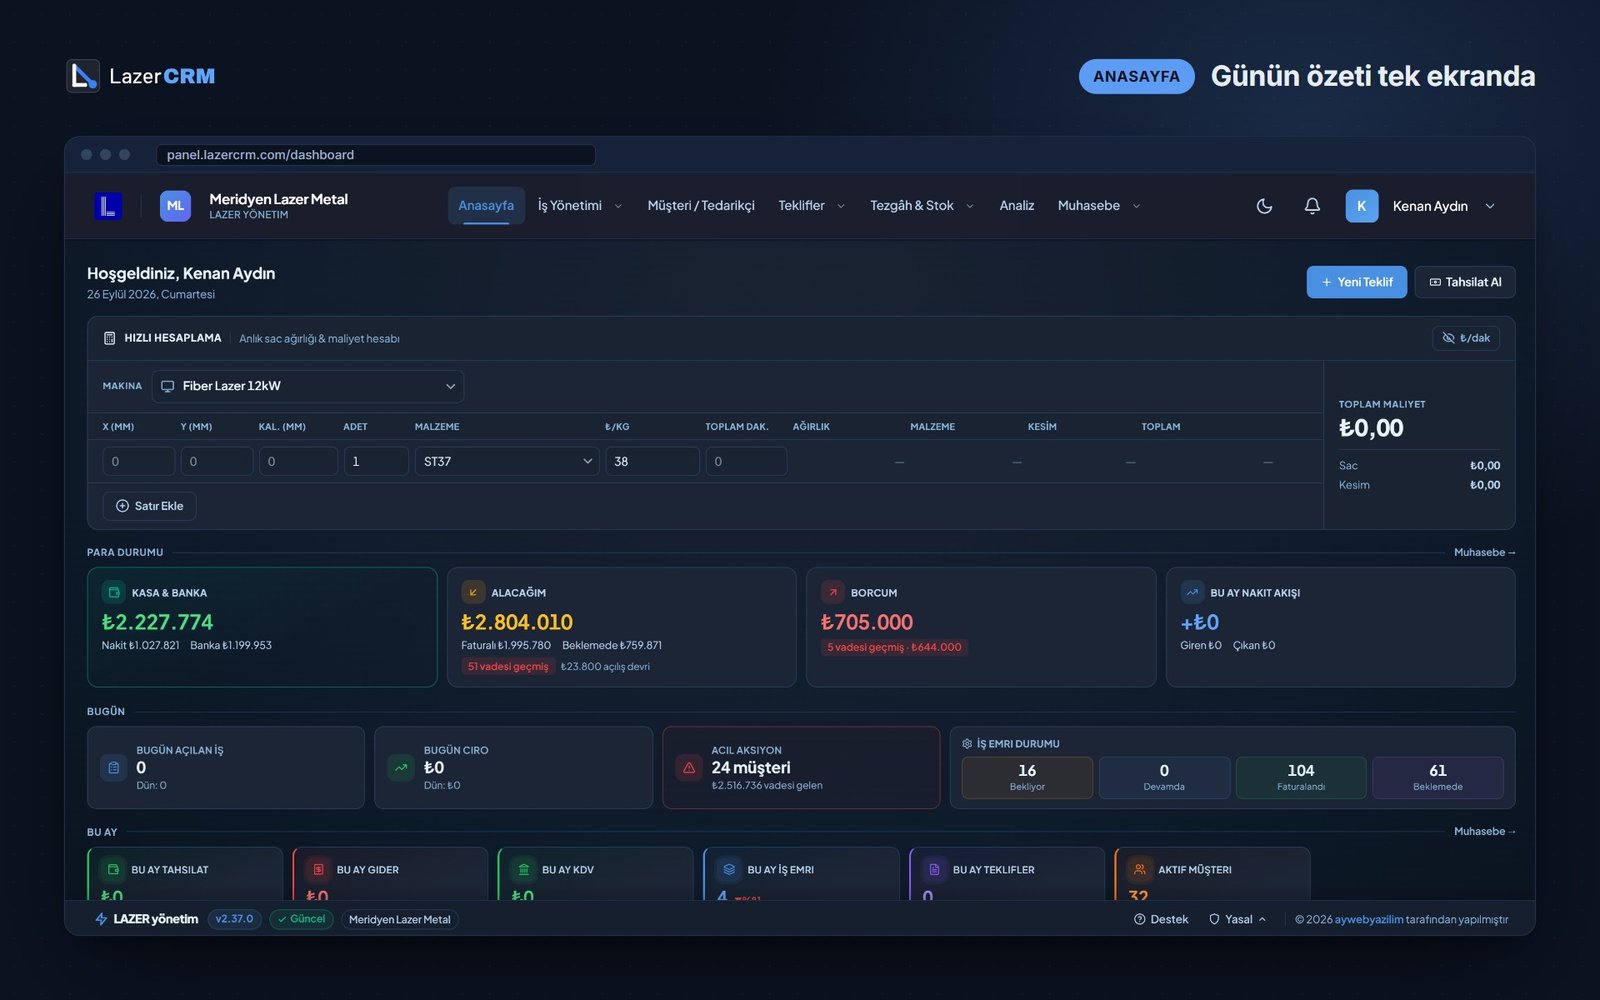The width and height of the screenshot is (1600, 1000).
Task: Click the Yeni Teklif button
Action: click(x=1357, y=282)
